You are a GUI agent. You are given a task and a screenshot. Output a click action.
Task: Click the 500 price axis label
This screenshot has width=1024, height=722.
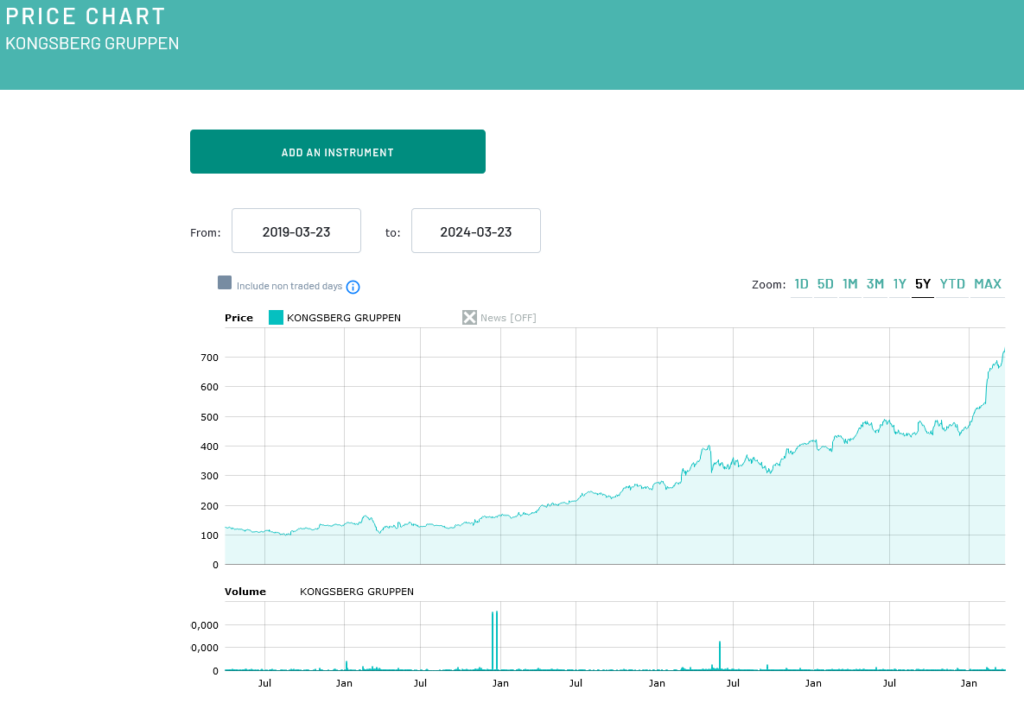click(210, 417)
